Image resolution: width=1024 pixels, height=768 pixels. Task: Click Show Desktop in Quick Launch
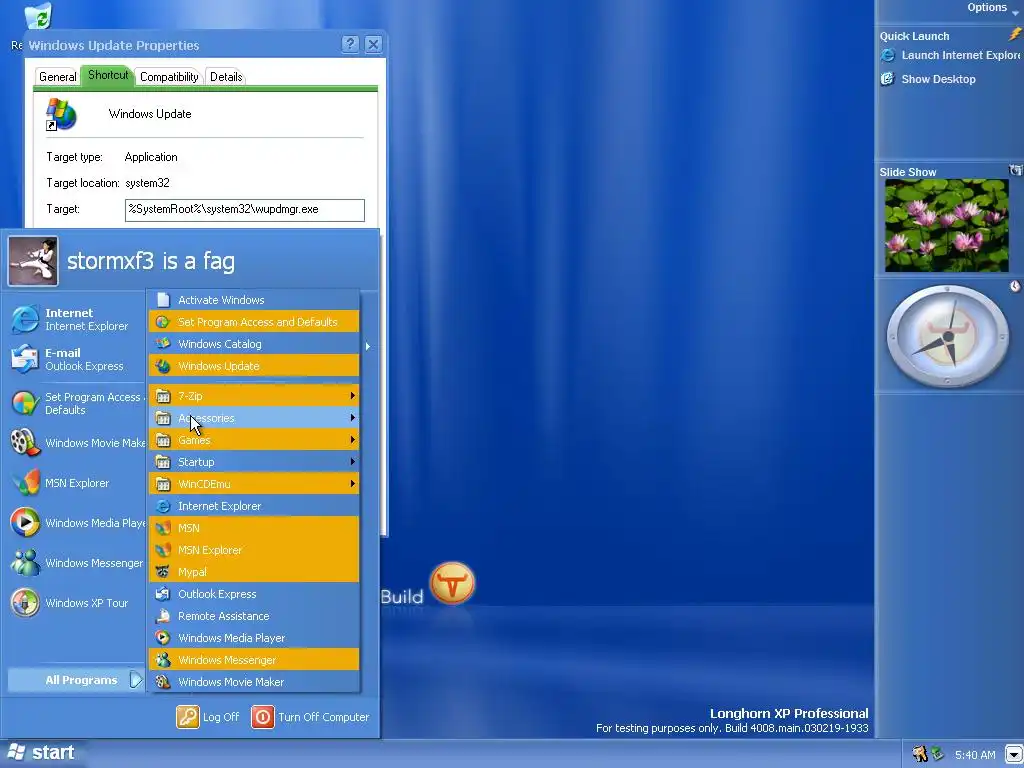point(928,79)
